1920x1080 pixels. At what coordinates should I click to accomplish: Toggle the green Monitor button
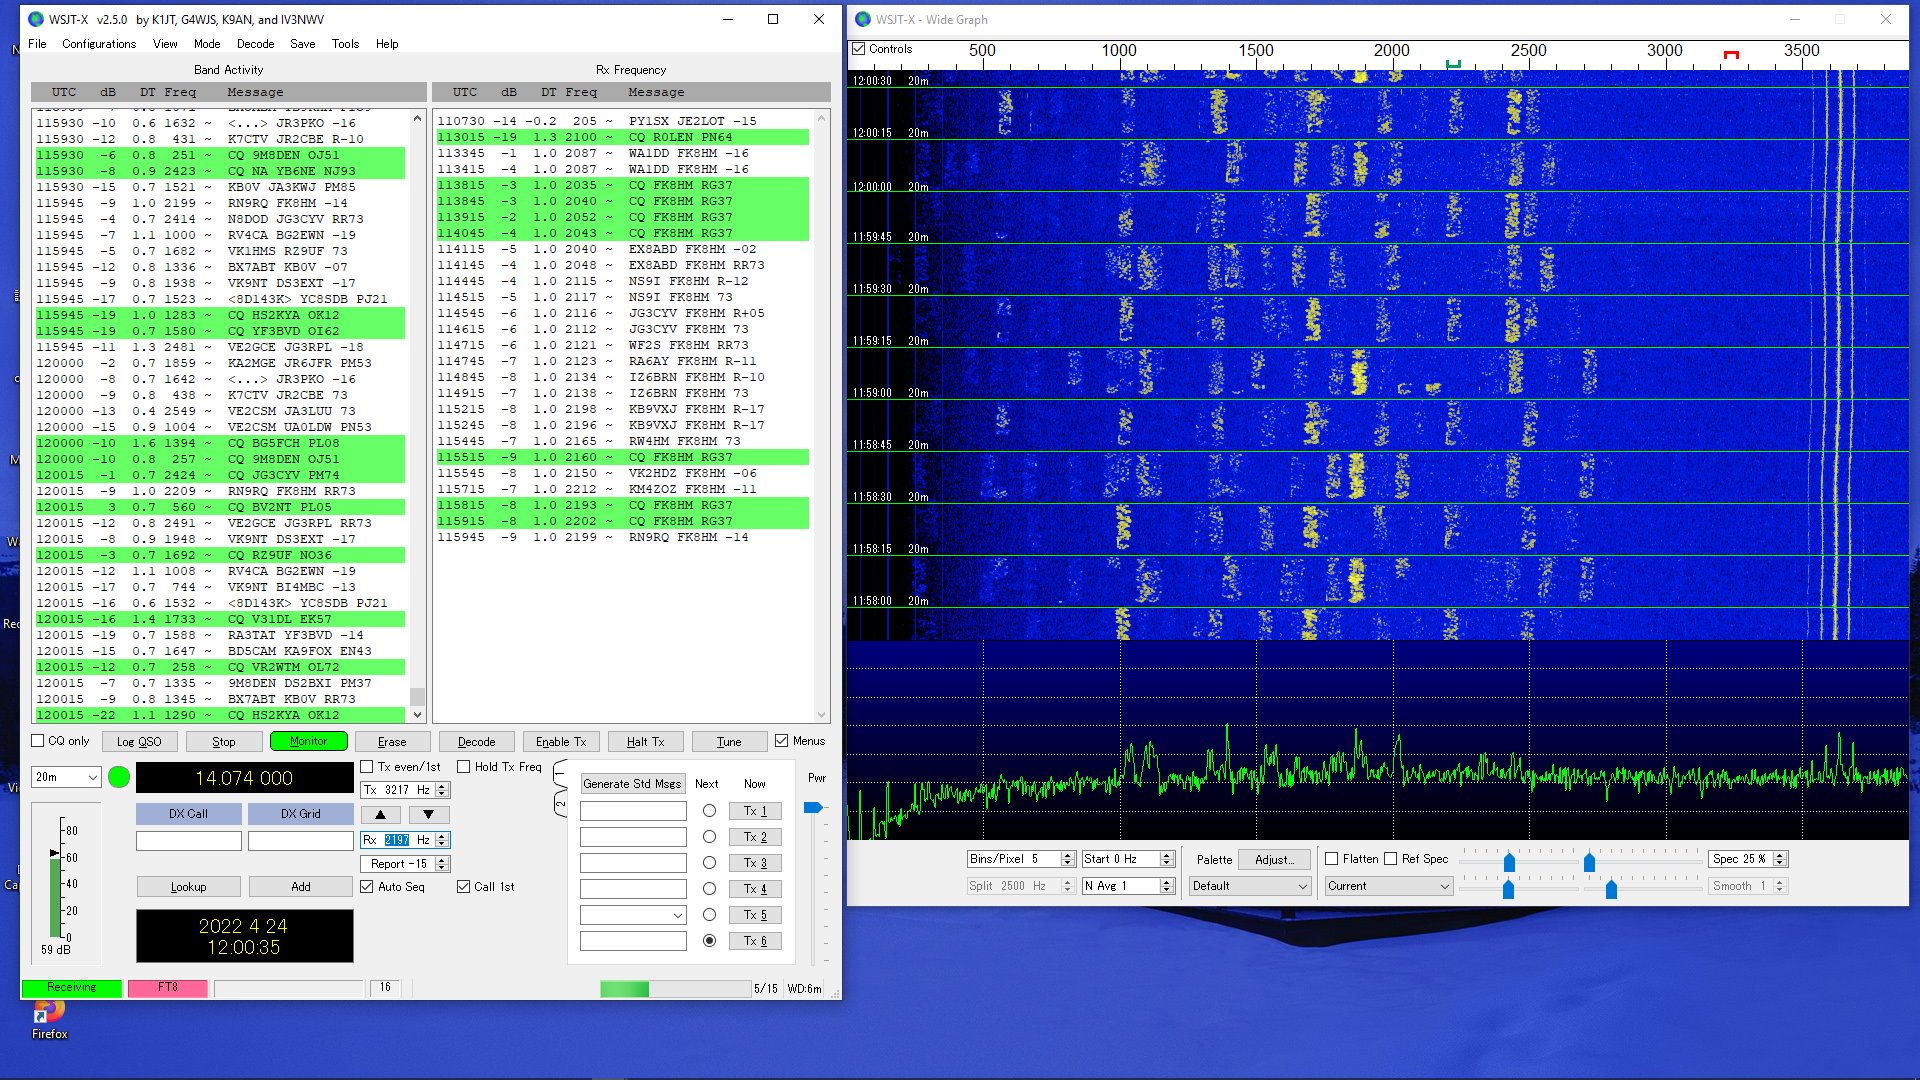pyautogui.click(x=308, y=742)
